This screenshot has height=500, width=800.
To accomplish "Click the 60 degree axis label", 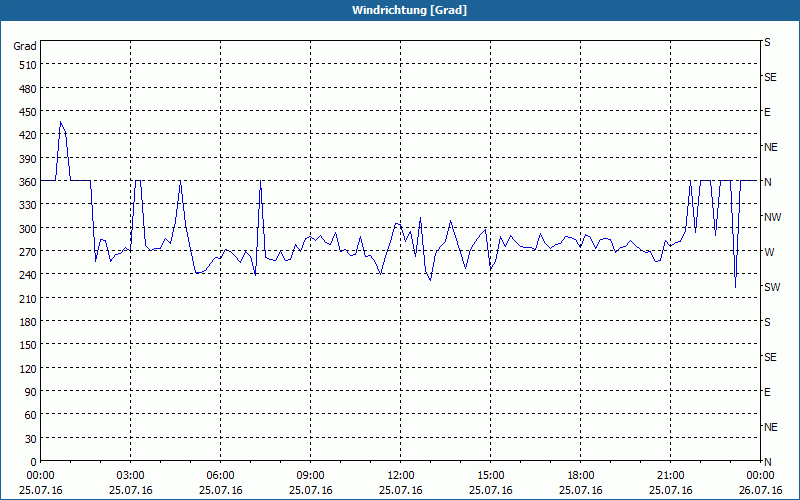I will (31, 415).
